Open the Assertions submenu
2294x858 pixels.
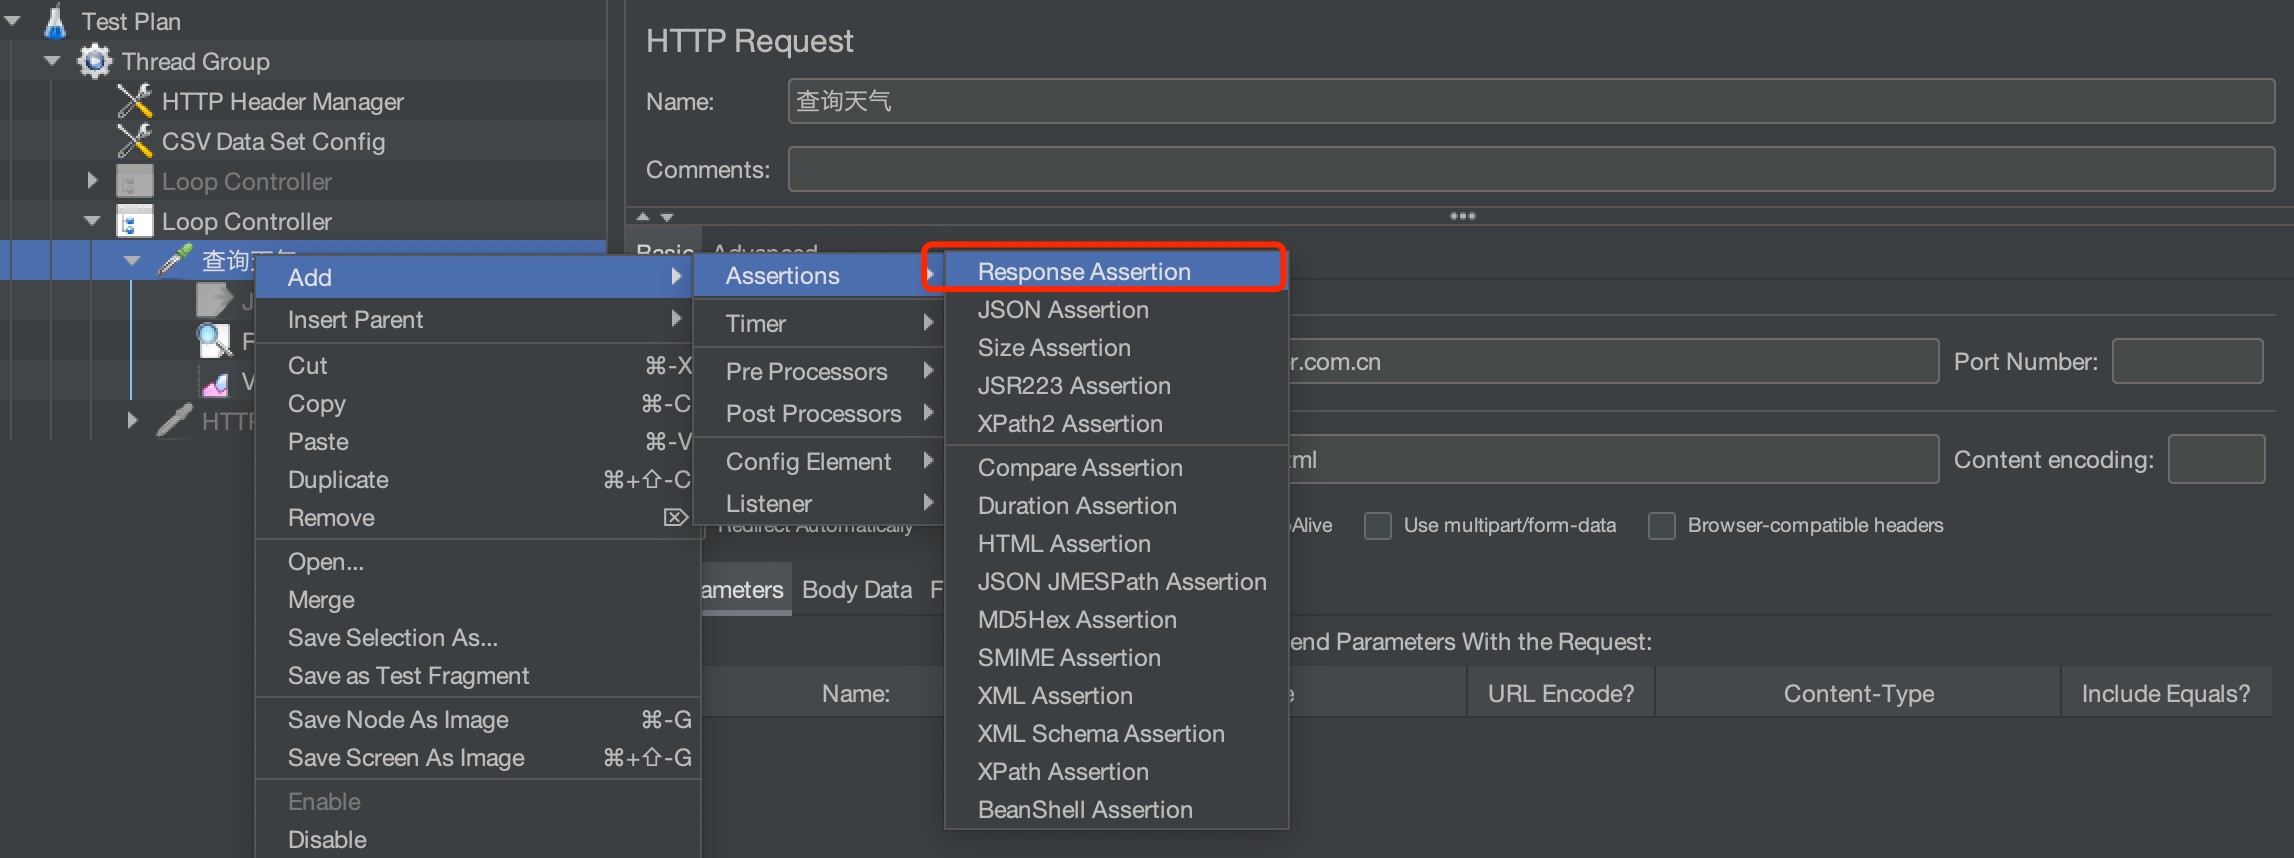pos(818,275)
